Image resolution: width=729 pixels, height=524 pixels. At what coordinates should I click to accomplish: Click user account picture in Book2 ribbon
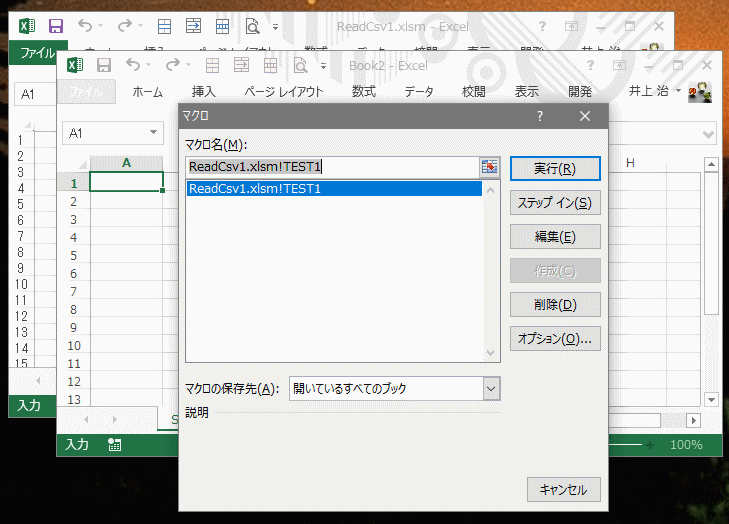coord(700,92)
